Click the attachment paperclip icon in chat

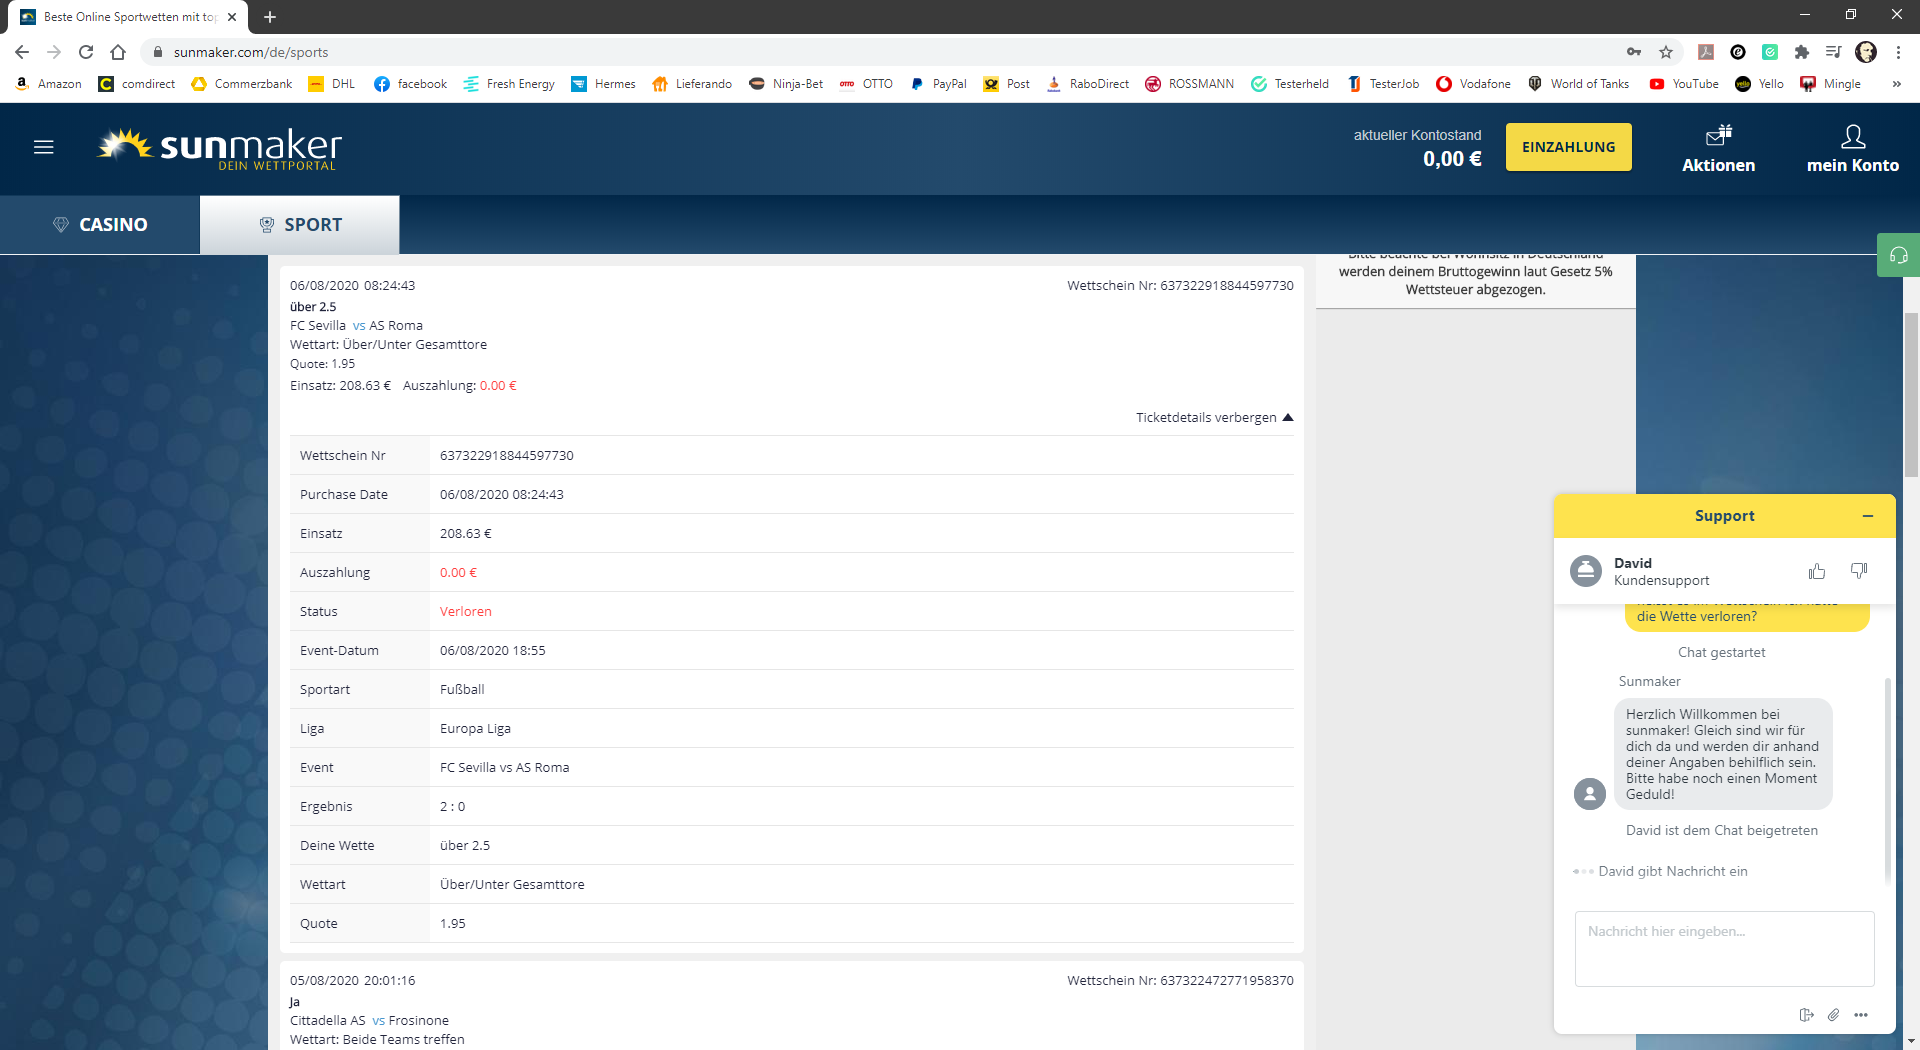[x=1833, y=1015]
